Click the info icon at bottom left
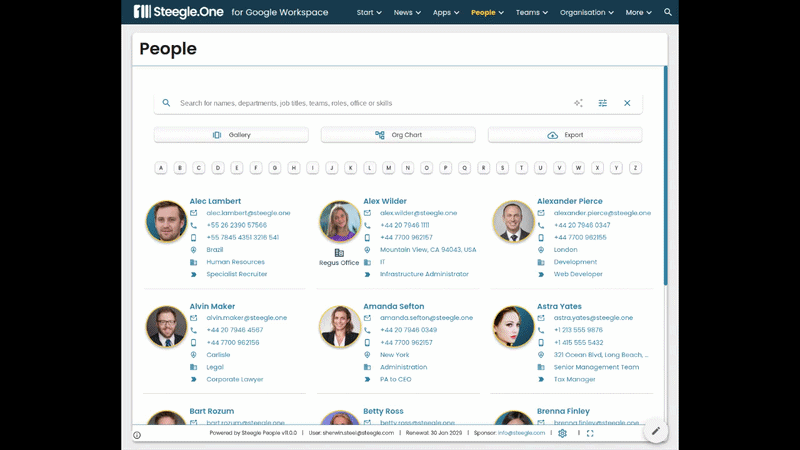Screen dimensions: 800x450 [x=137, y=435]
